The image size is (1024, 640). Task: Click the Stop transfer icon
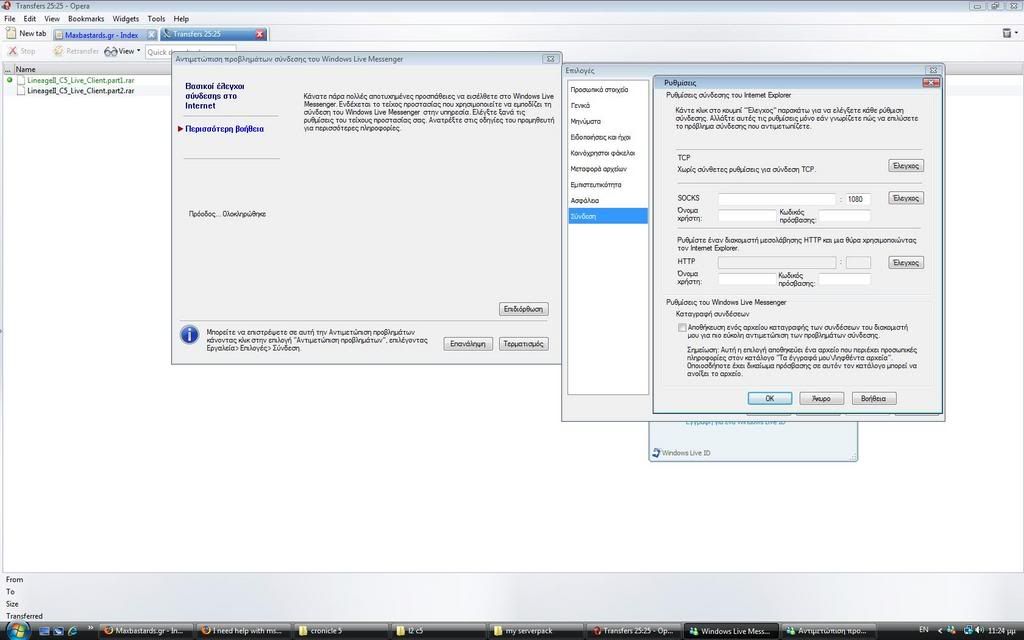(x=12, y=51)
